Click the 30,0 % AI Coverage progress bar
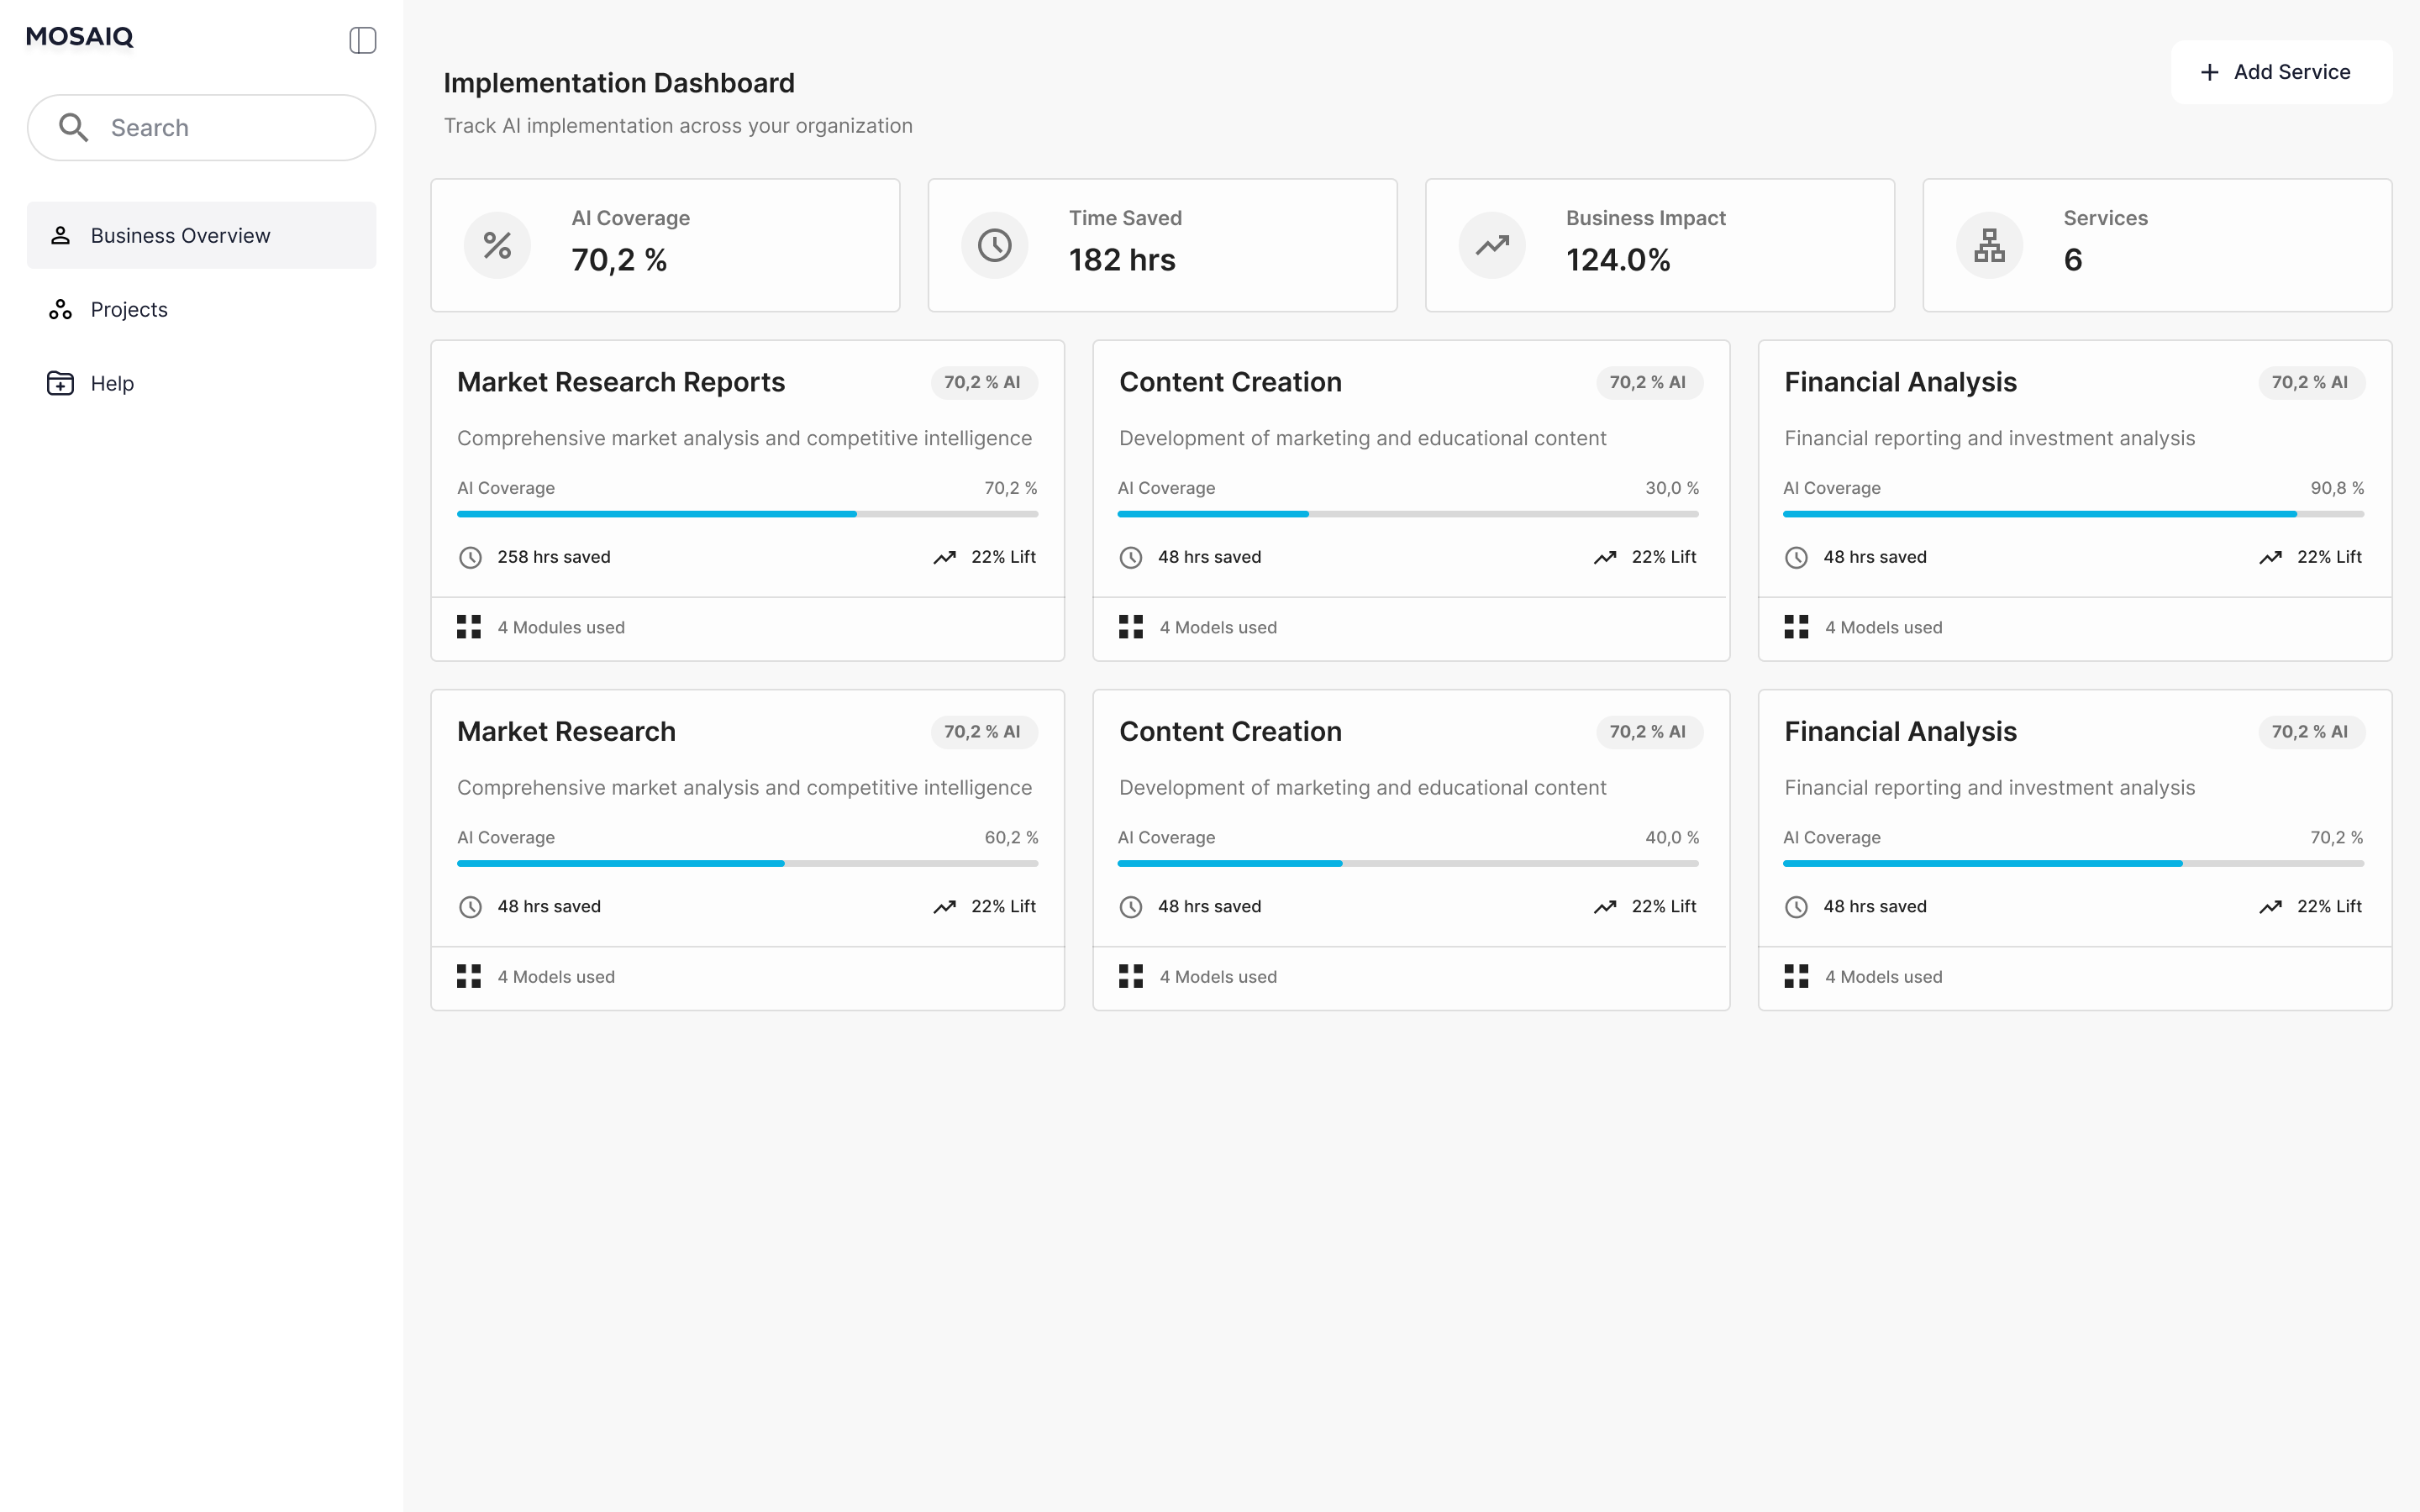 coord(1407,514)
